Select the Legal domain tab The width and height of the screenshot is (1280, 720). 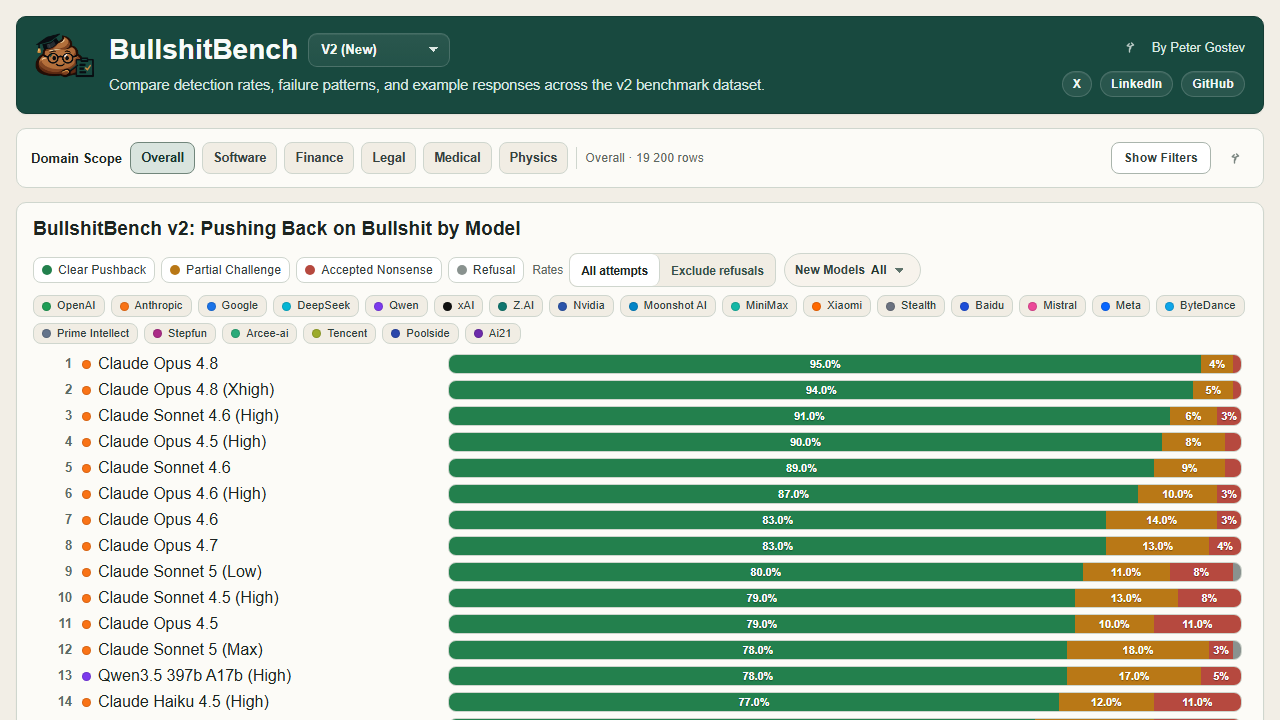pos(389,158)
